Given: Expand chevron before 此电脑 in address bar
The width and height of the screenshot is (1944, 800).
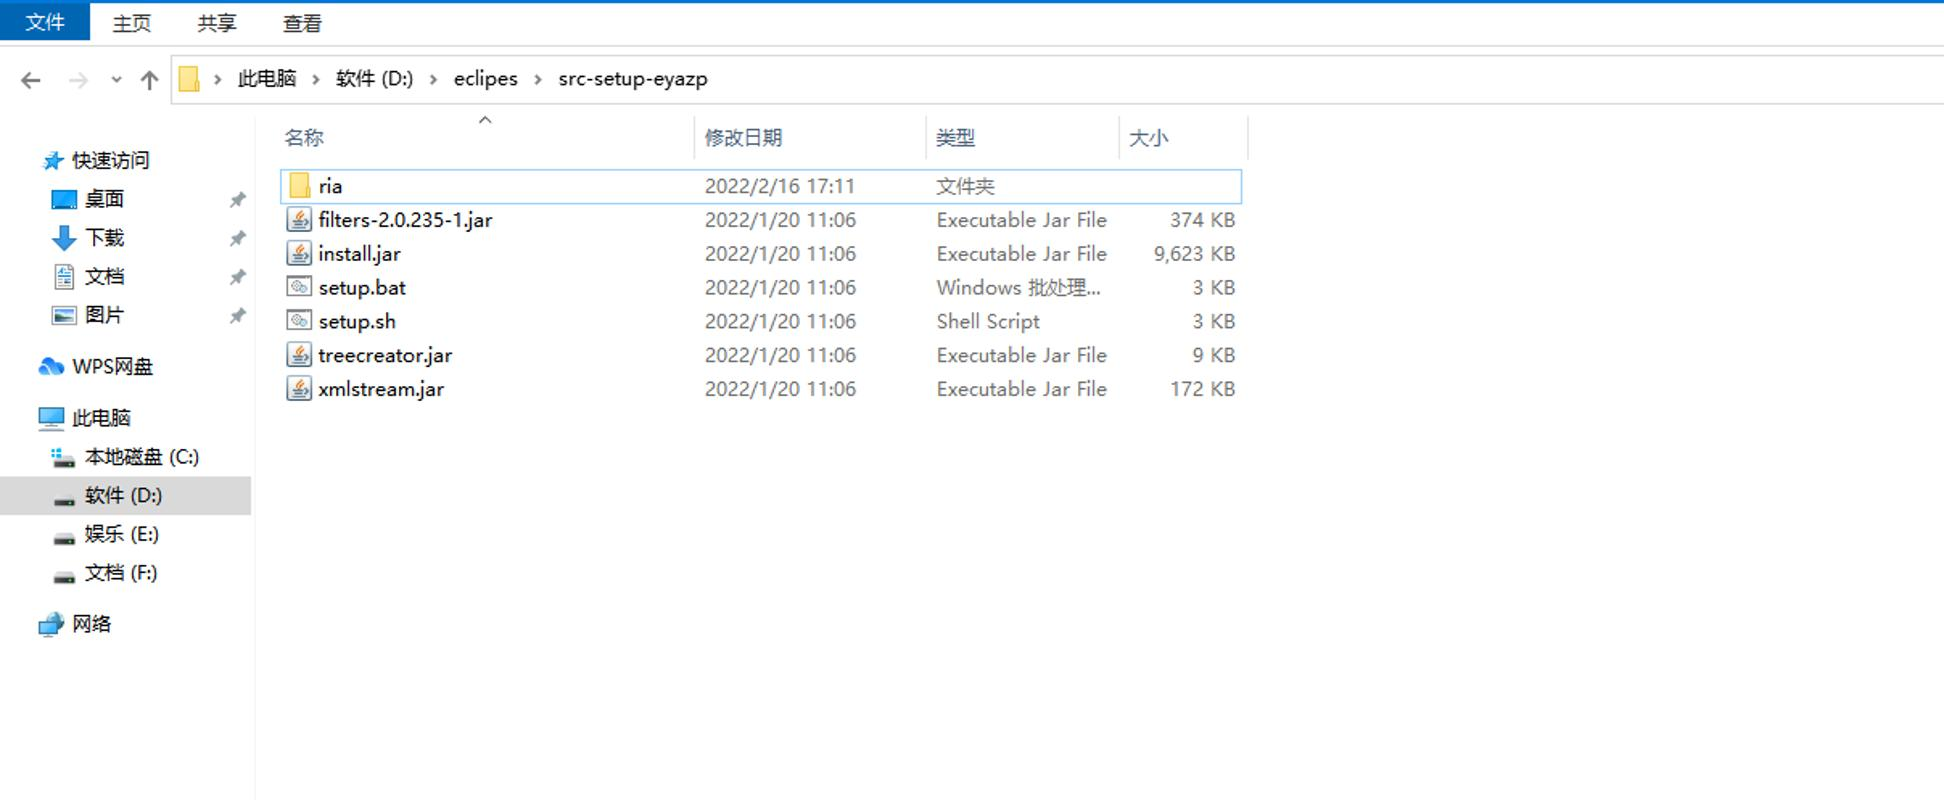Looking at the screenshot, I should [217, 79].
